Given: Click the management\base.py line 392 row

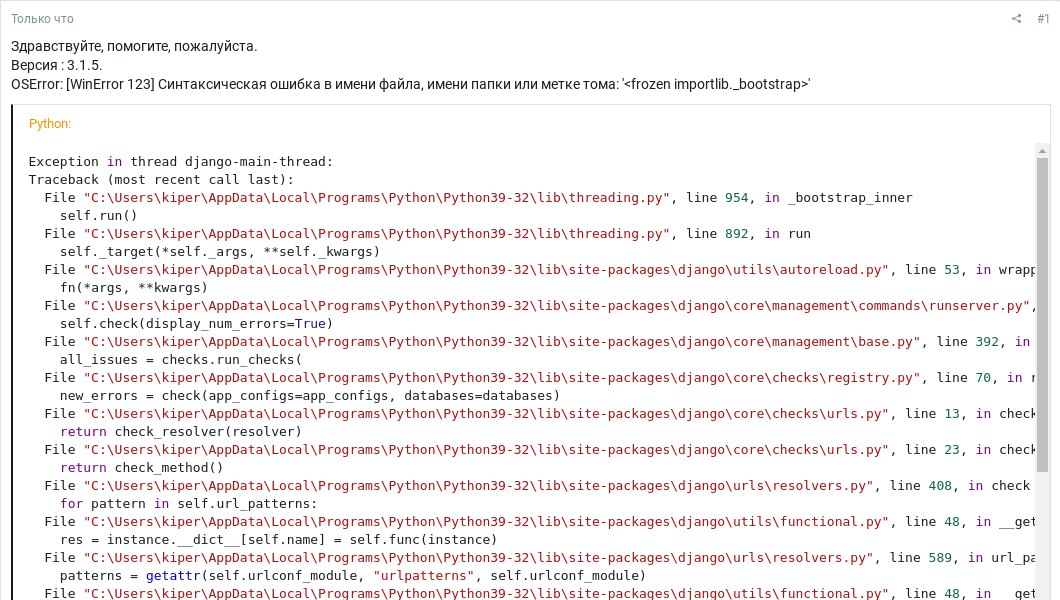Looking at the screenshot, I should pyautogui.click(x=539, y=342).
